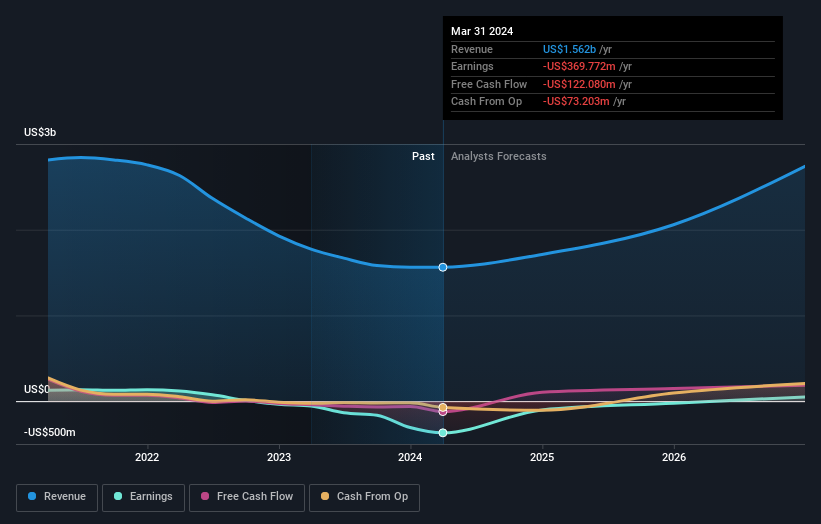821x524 pixels.
Task: Toggle the Earnings legend button
Action: [x=143, y=497]
